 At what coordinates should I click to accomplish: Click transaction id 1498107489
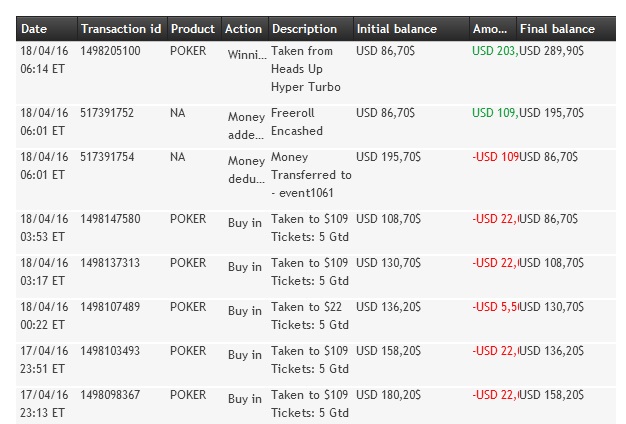(110, 307)
